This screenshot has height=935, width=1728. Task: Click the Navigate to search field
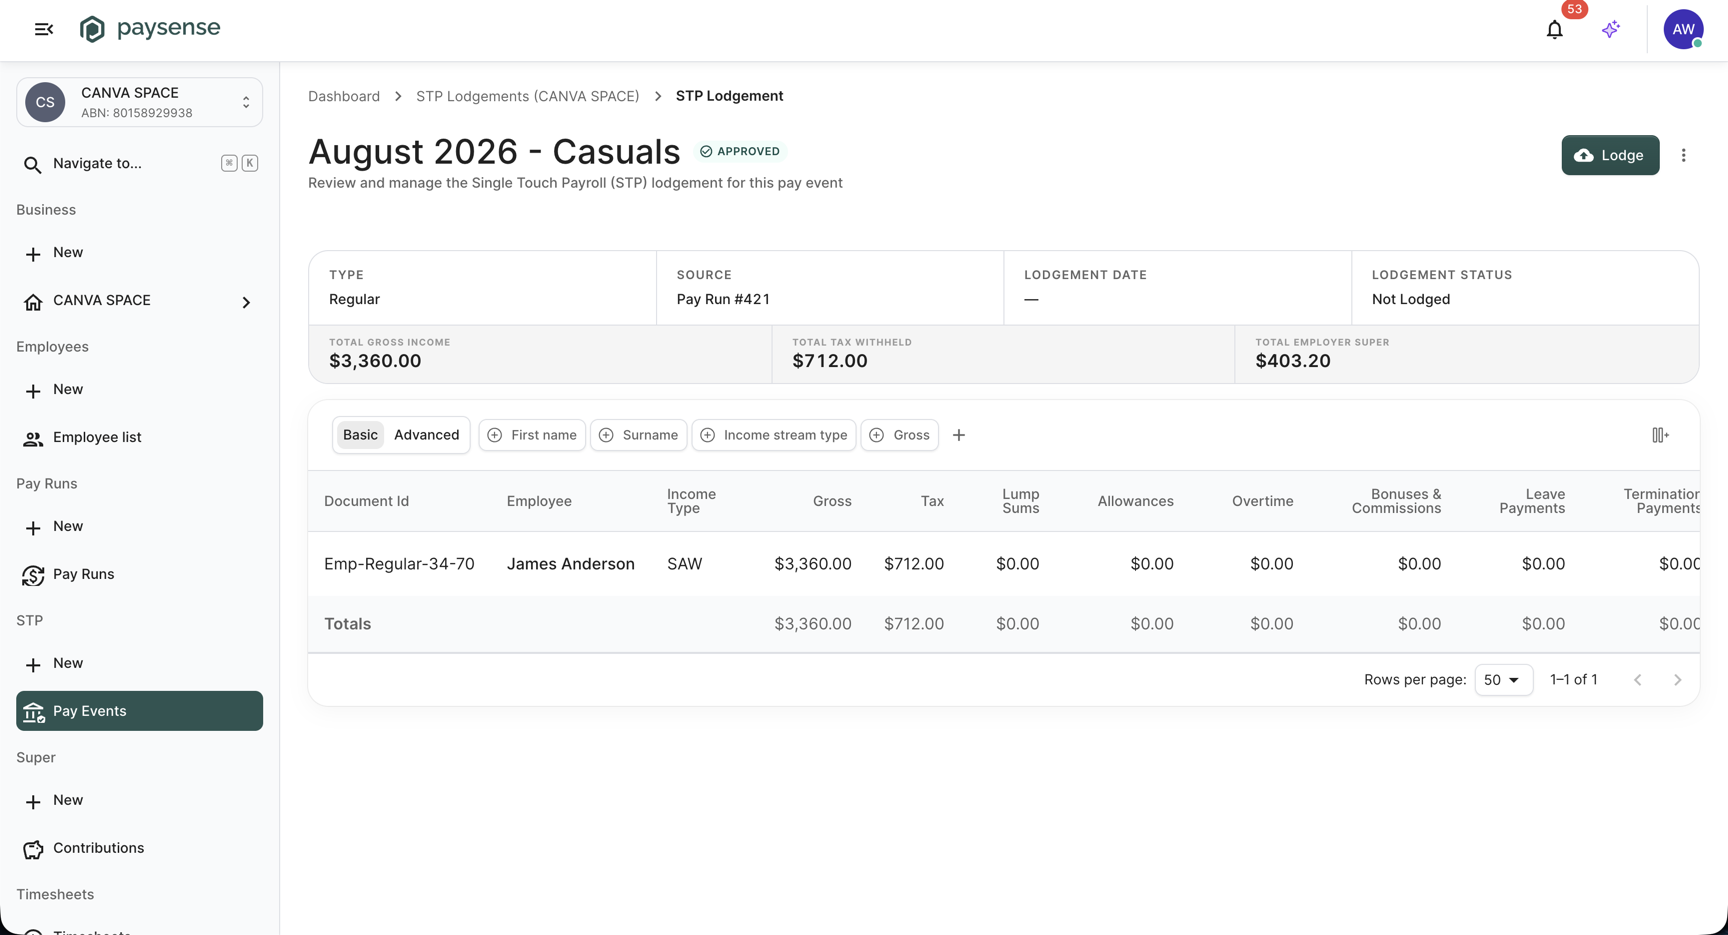click(x=139, y=163)
